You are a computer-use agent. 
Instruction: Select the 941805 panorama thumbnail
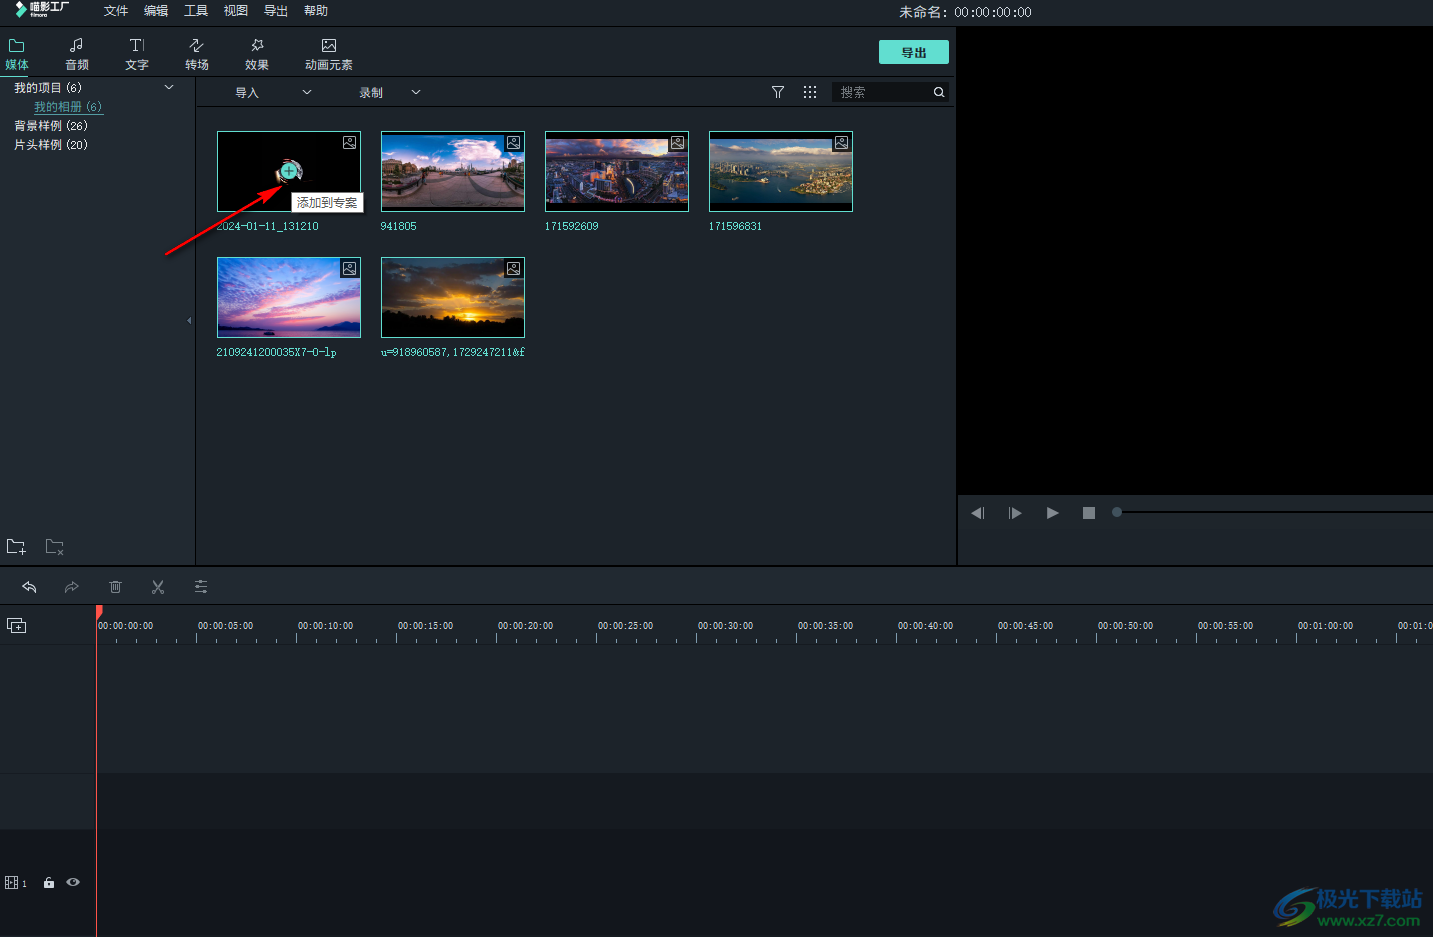coord(453,171)
